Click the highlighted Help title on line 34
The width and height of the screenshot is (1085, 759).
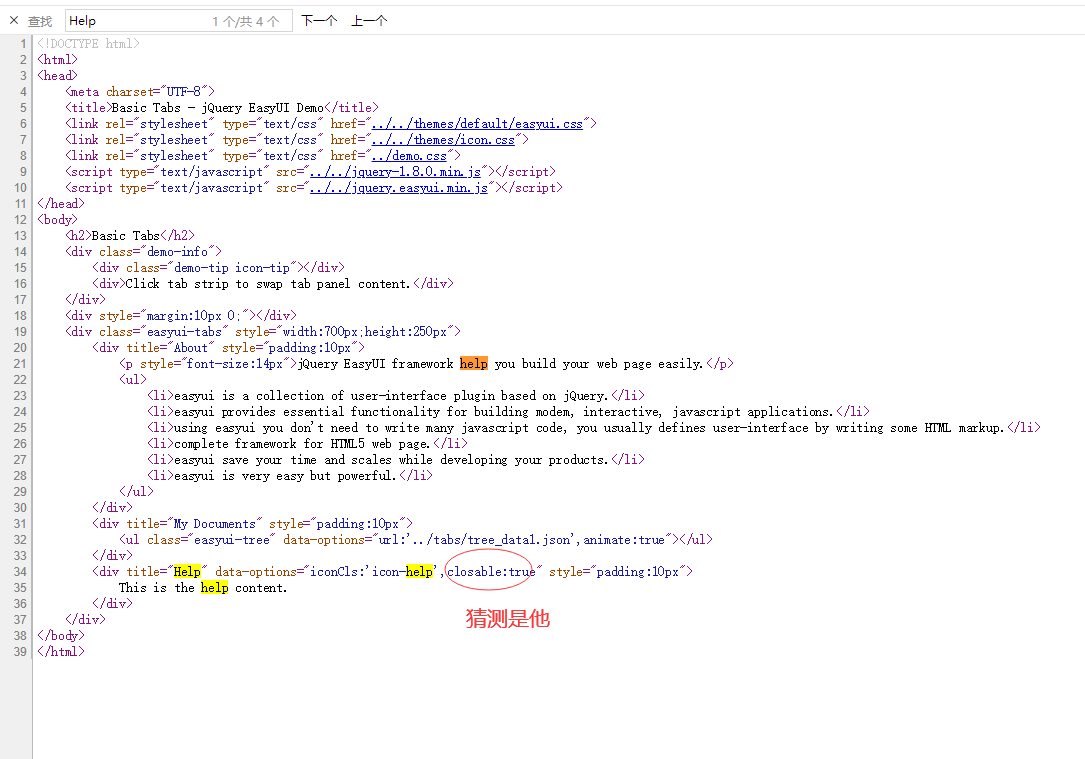pos(187,571)
